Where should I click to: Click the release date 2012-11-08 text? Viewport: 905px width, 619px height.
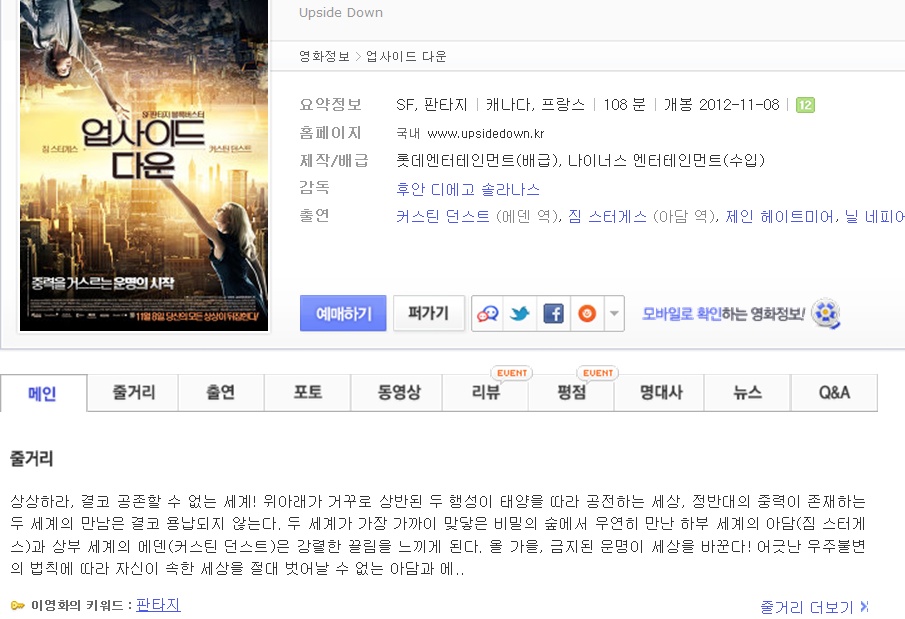[x=739, y=105]
